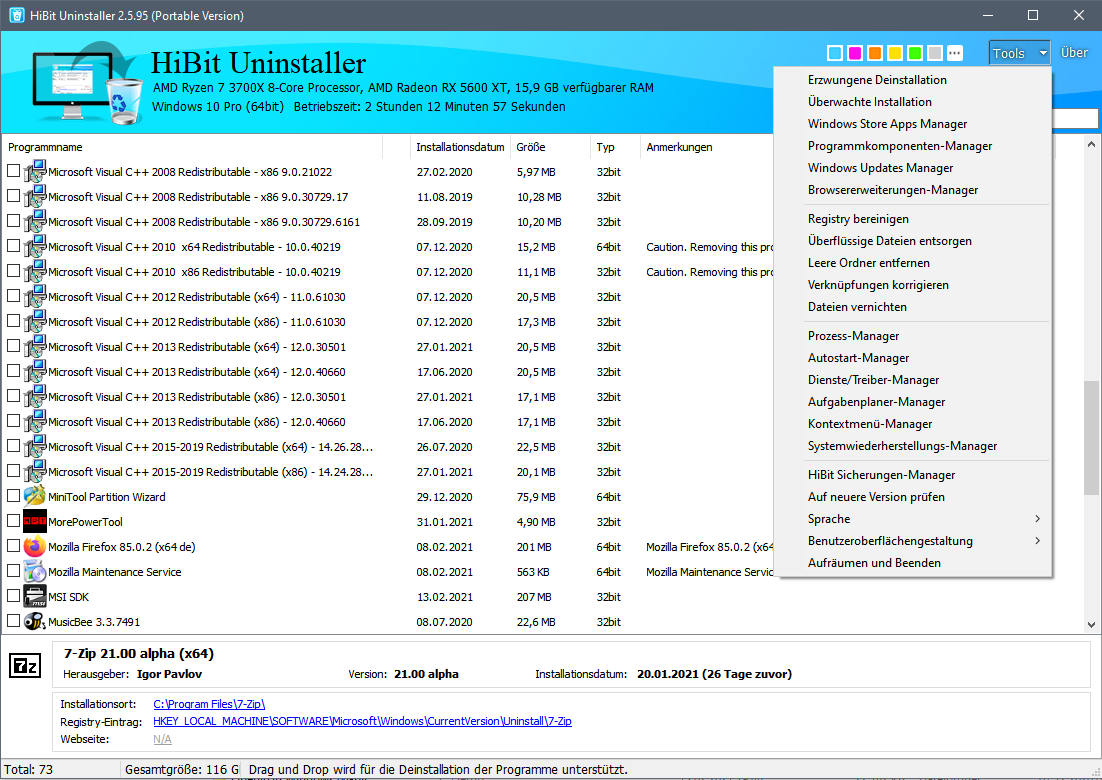Click the program list scroll up arrow
This screenshot has height=780, width=1102.
coord(1091,145)
